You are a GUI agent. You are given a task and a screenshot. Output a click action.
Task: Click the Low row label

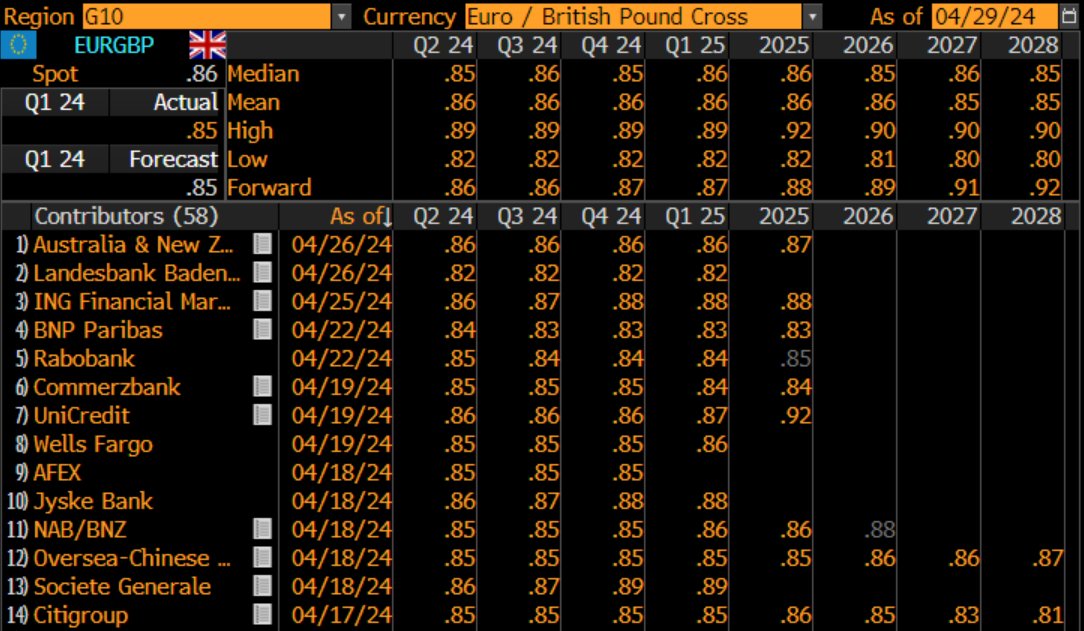coord(247,159)
